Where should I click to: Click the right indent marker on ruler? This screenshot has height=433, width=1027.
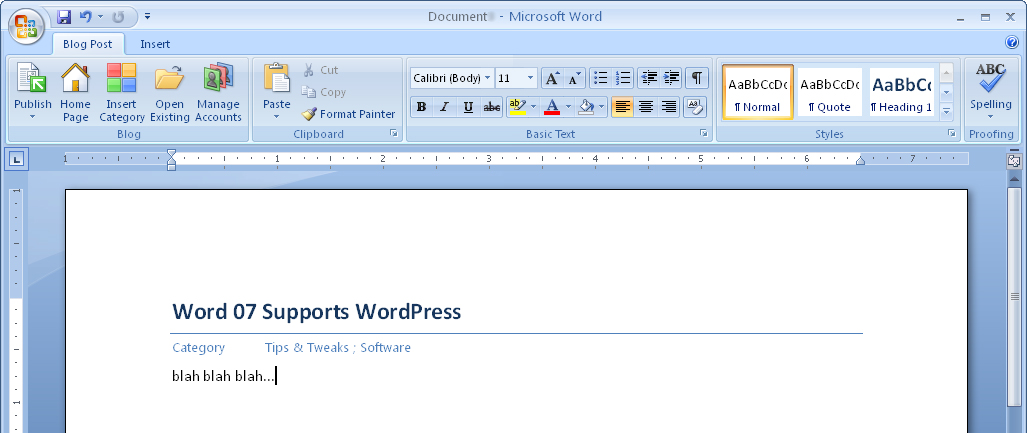861,161
